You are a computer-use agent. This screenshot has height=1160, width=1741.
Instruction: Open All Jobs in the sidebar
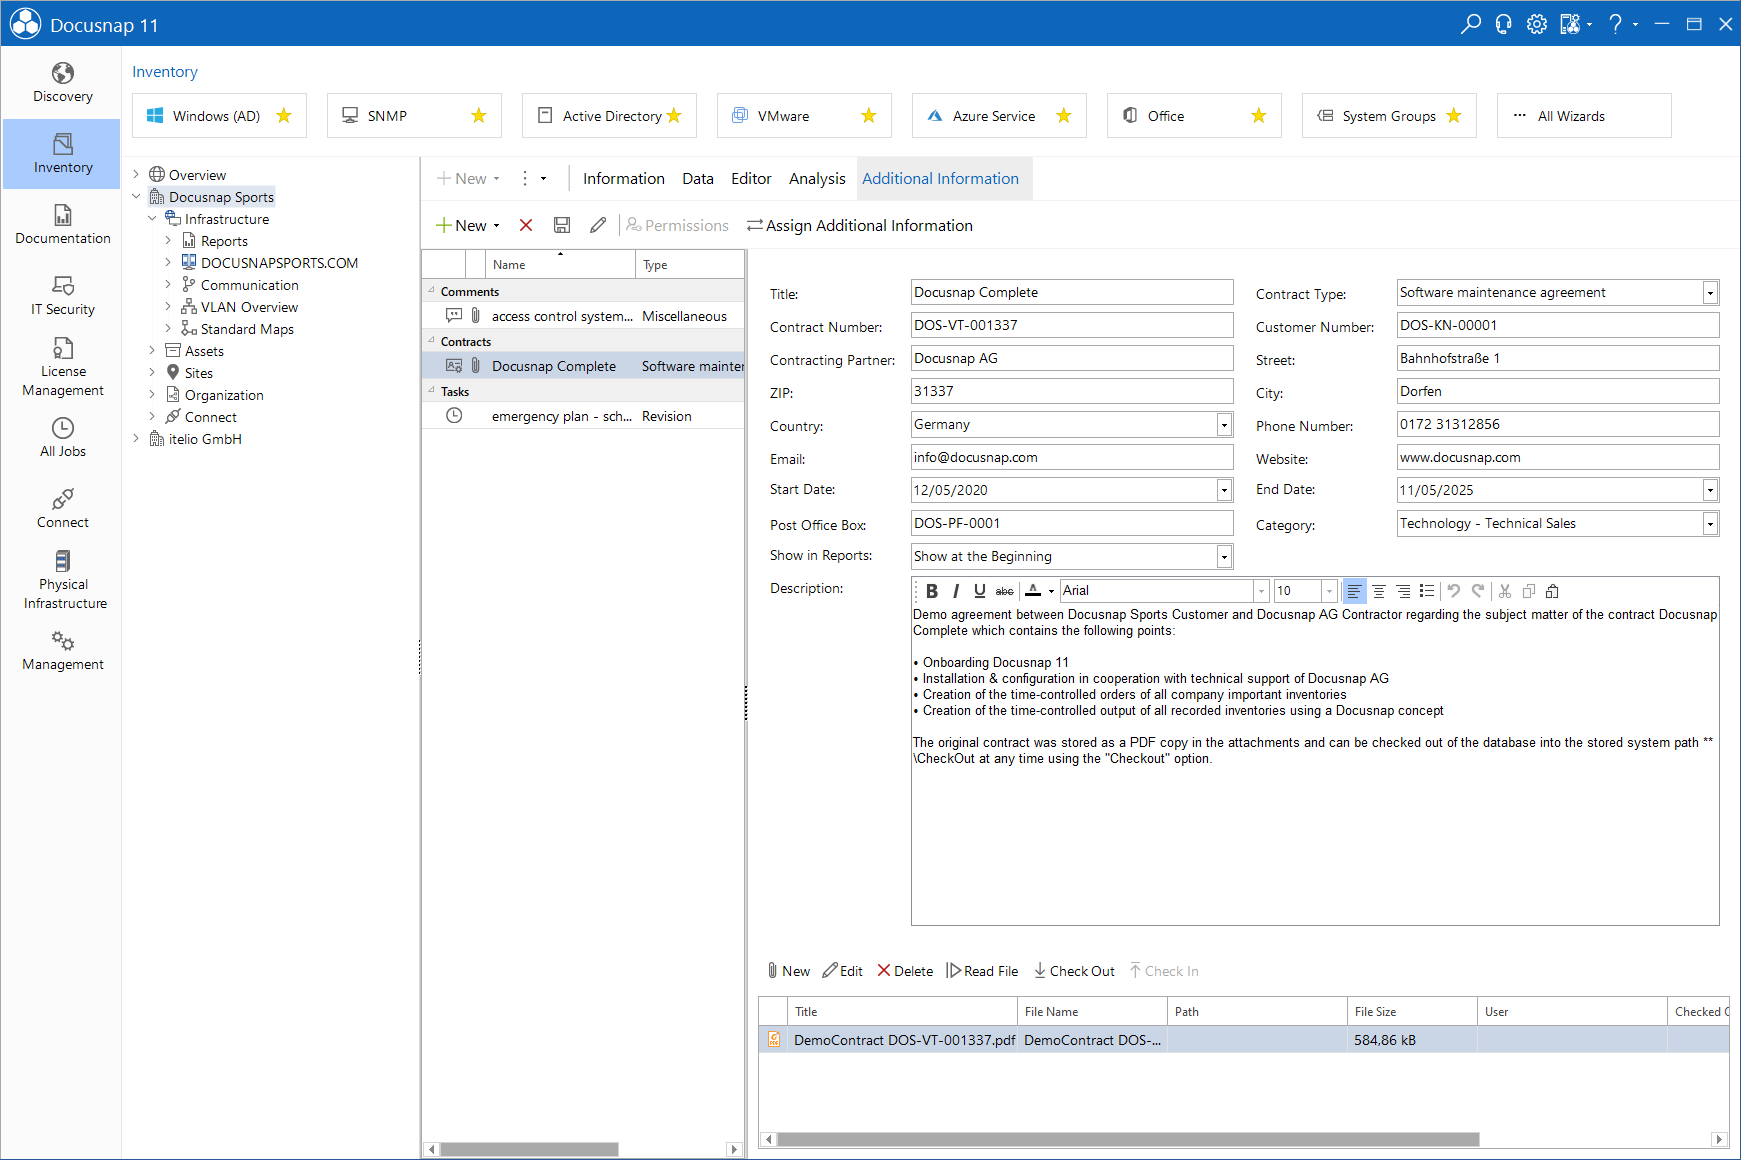coord(62,438)
